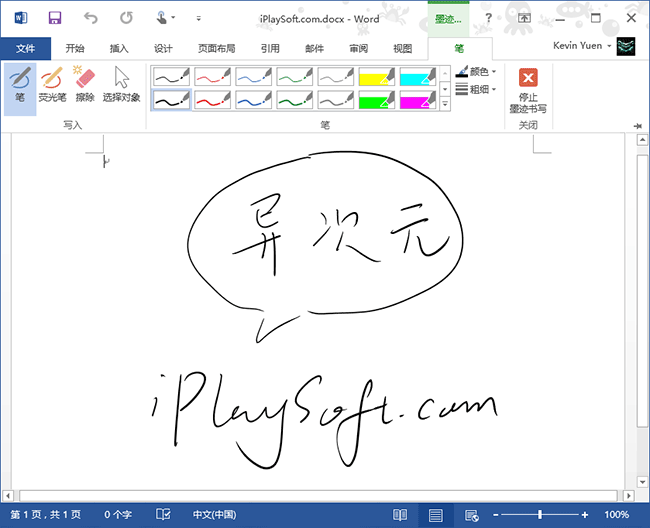
Task: Switch to Read Mode view in the status bar
Action: click(400, 514)
